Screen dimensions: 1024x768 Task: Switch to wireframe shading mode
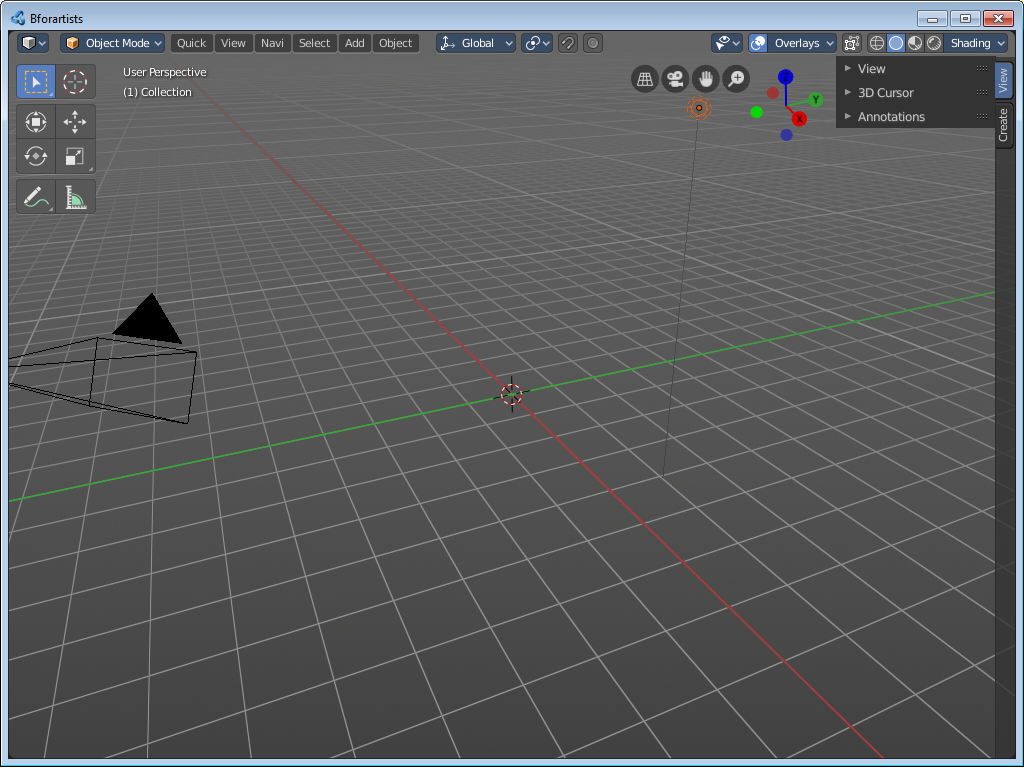point(876,43)
